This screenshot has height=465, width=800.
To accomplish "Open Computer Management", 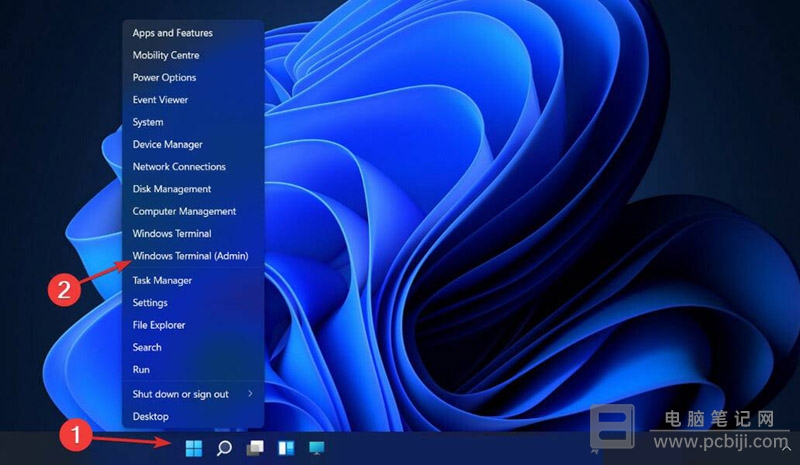I will [x=184, y=211].
